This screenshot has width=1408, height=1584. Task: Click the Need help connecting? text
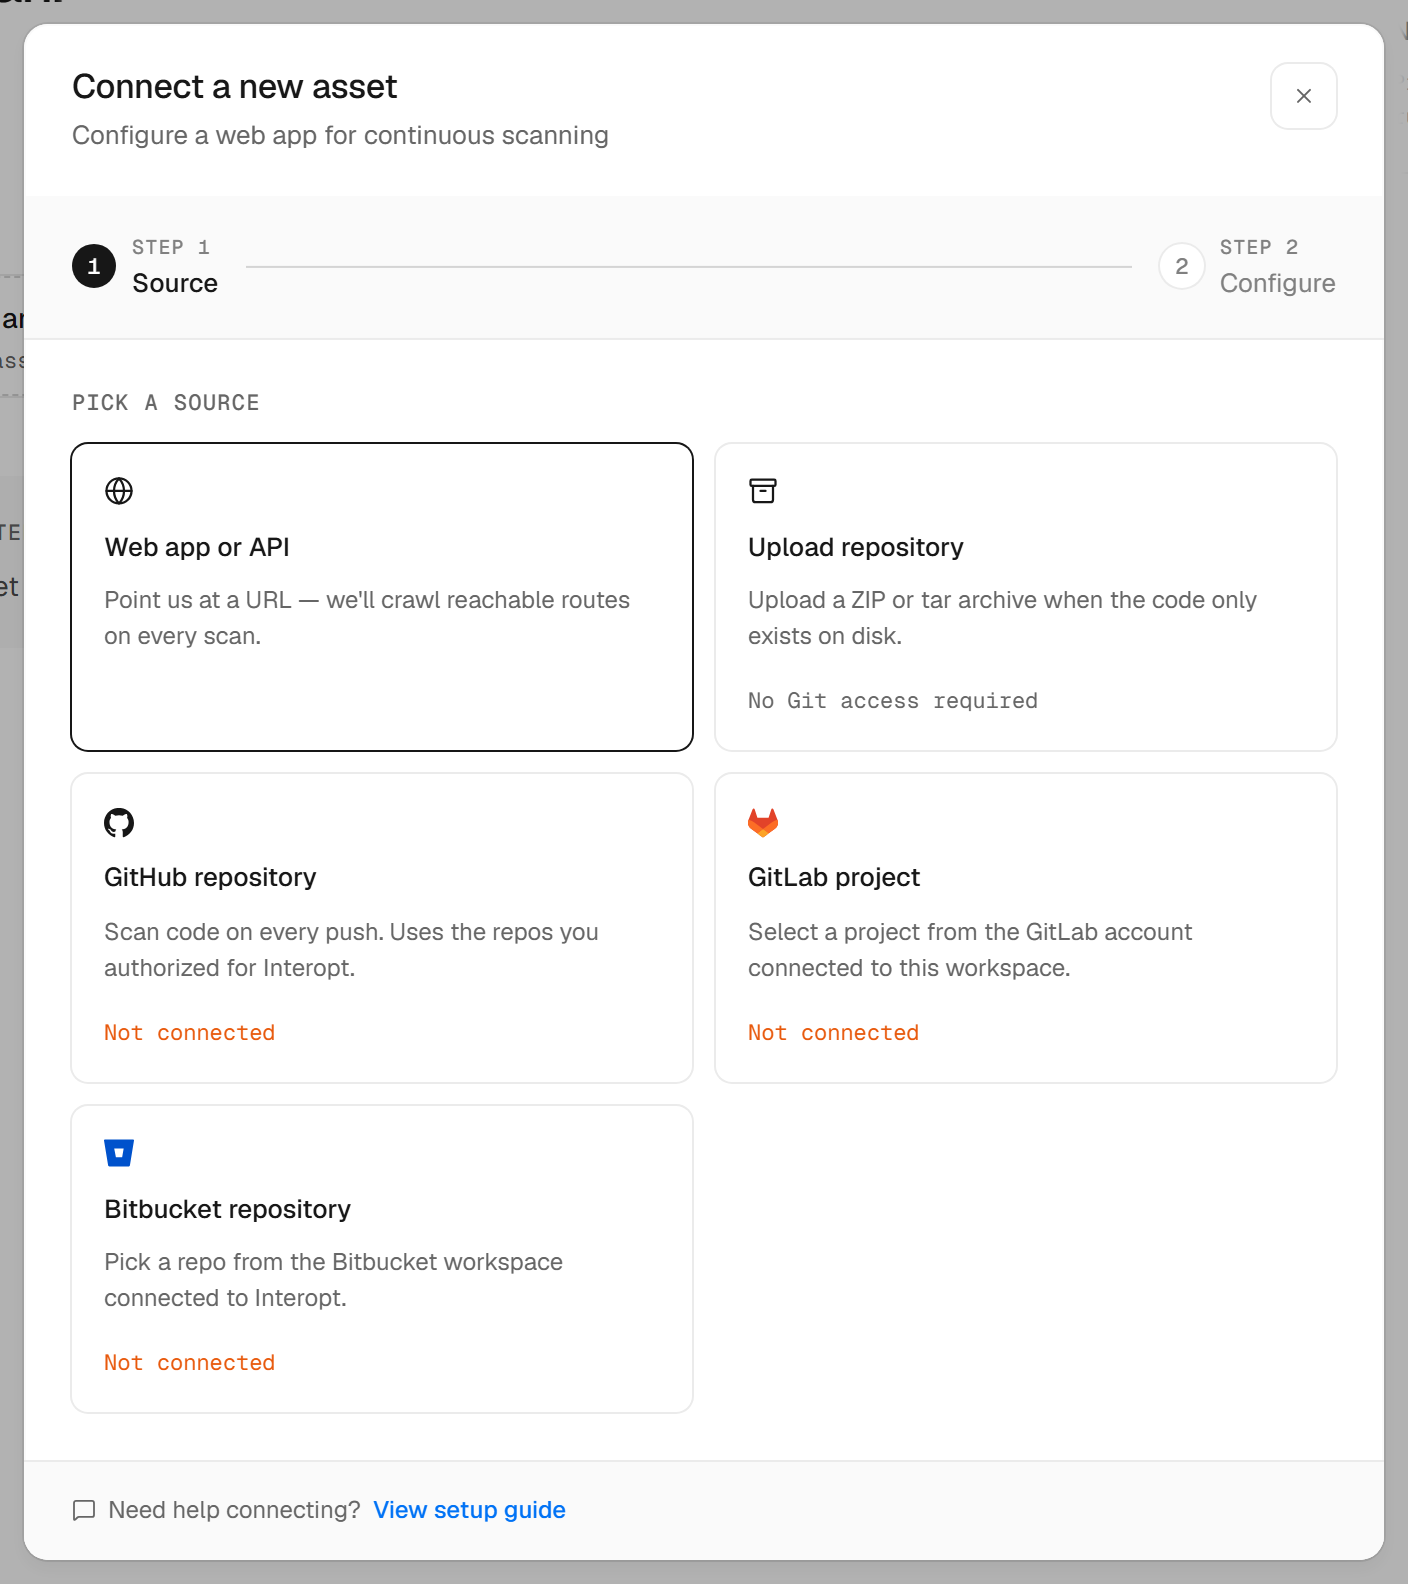tap(234, 1510)
